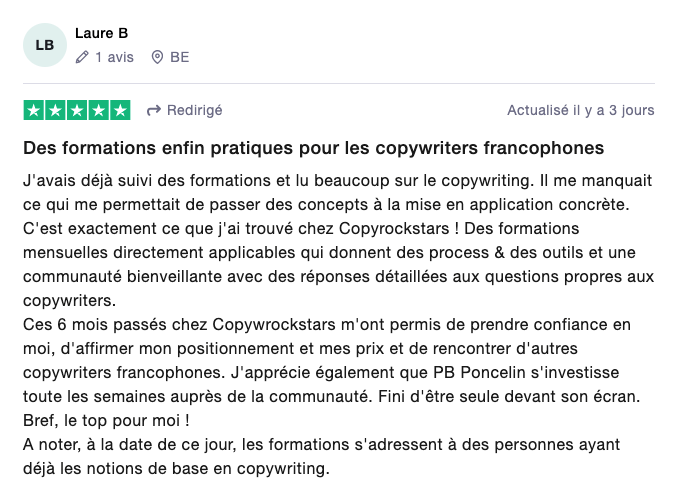Click the line 'Bref, le top pour moi !'
This screenshot has height=486, width=678.
106,421
